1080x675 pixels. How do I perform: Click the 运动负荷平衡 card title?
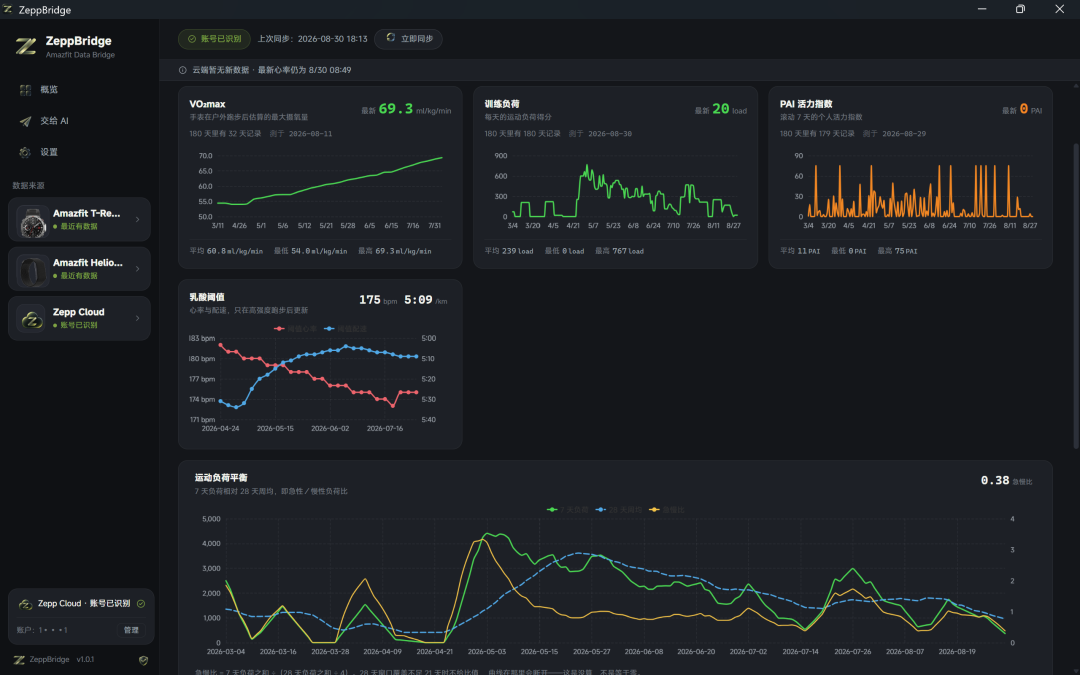click(x=221, y=477)
